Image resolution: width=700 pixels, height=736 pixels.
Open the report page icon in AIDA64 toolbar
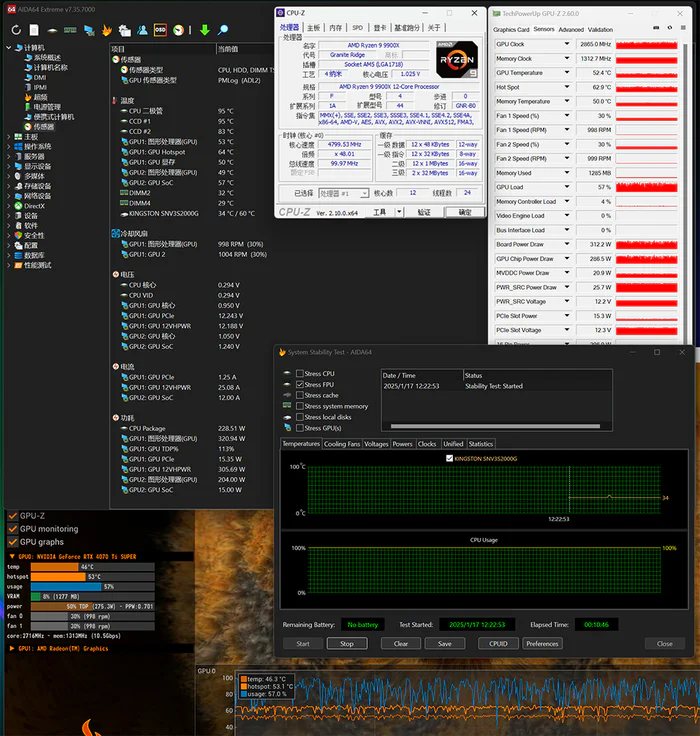pyautogui.click(x=34, y=30)
